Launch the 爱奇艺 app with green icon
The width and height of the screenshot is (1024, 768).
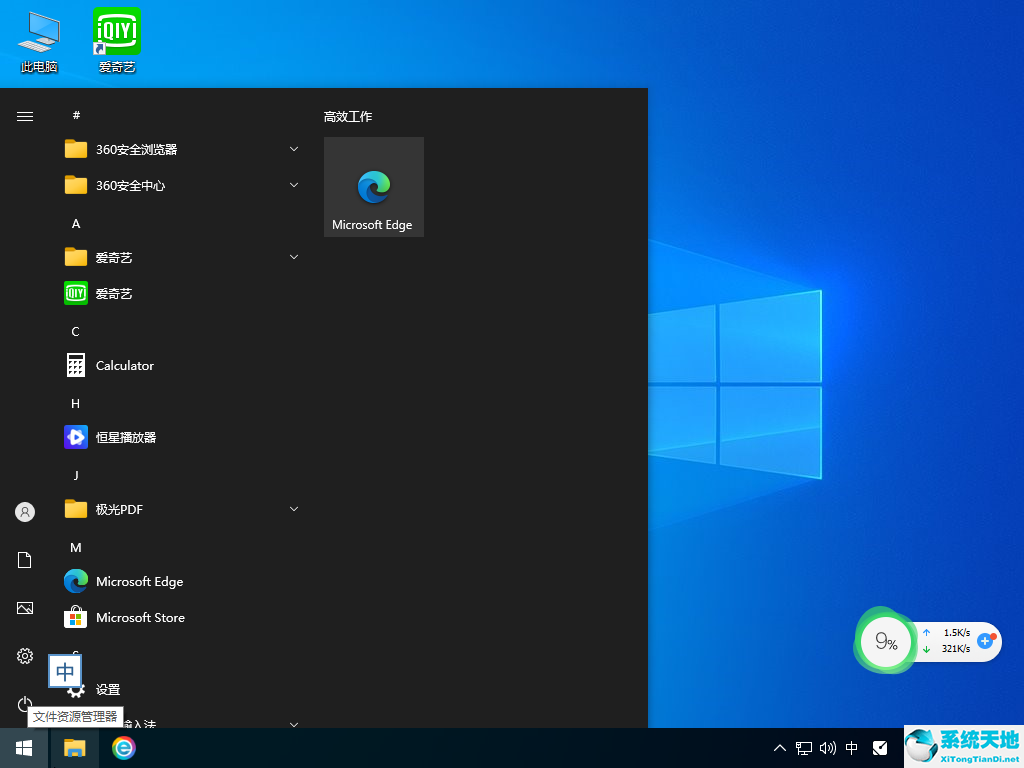click(182, 293)
